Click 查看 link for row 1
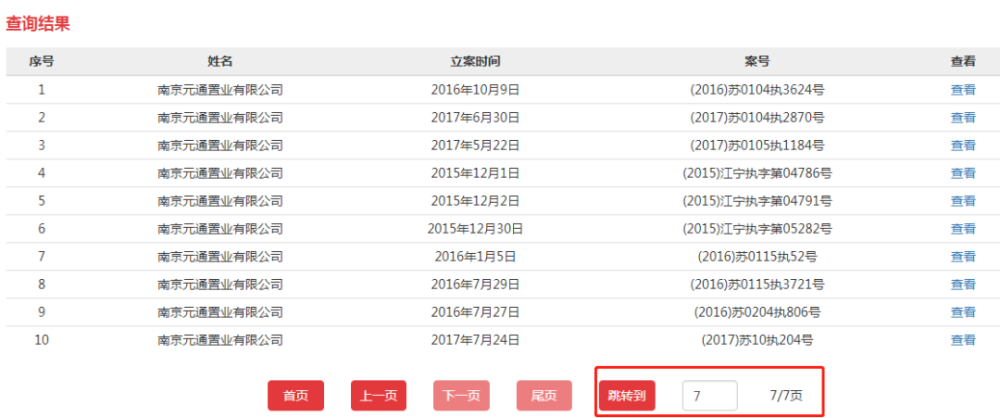This screenshot has height=418, width=1000. click(962, 90)
